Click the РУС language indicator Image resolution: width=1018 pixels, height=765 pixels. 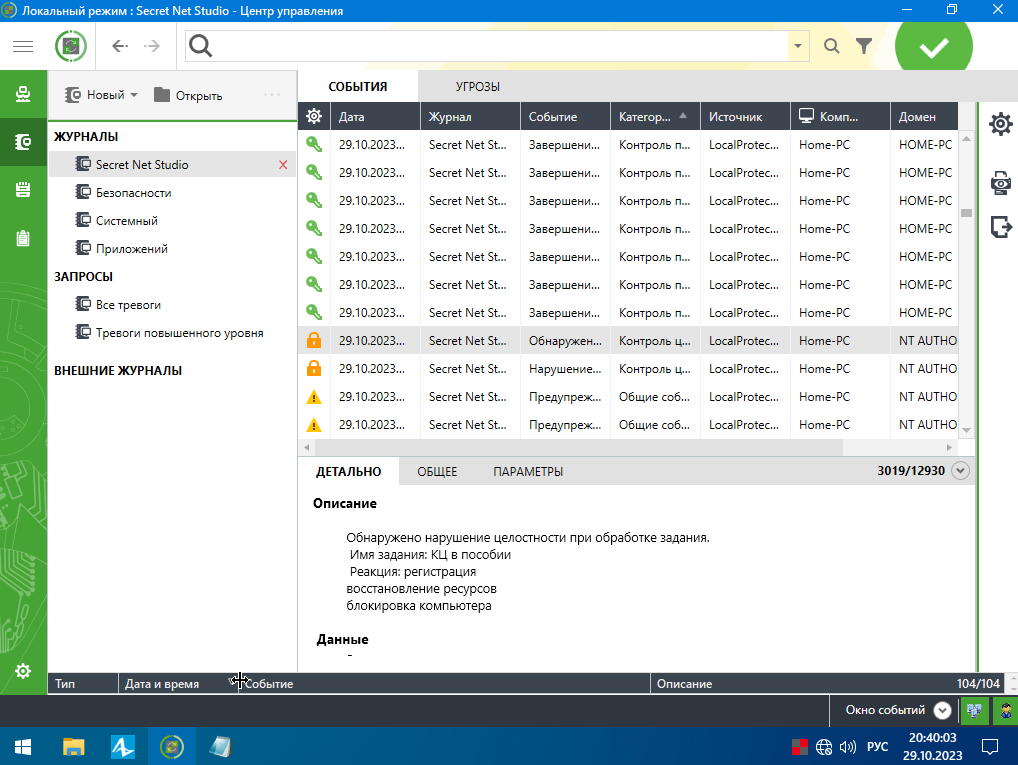click(877, 747)
